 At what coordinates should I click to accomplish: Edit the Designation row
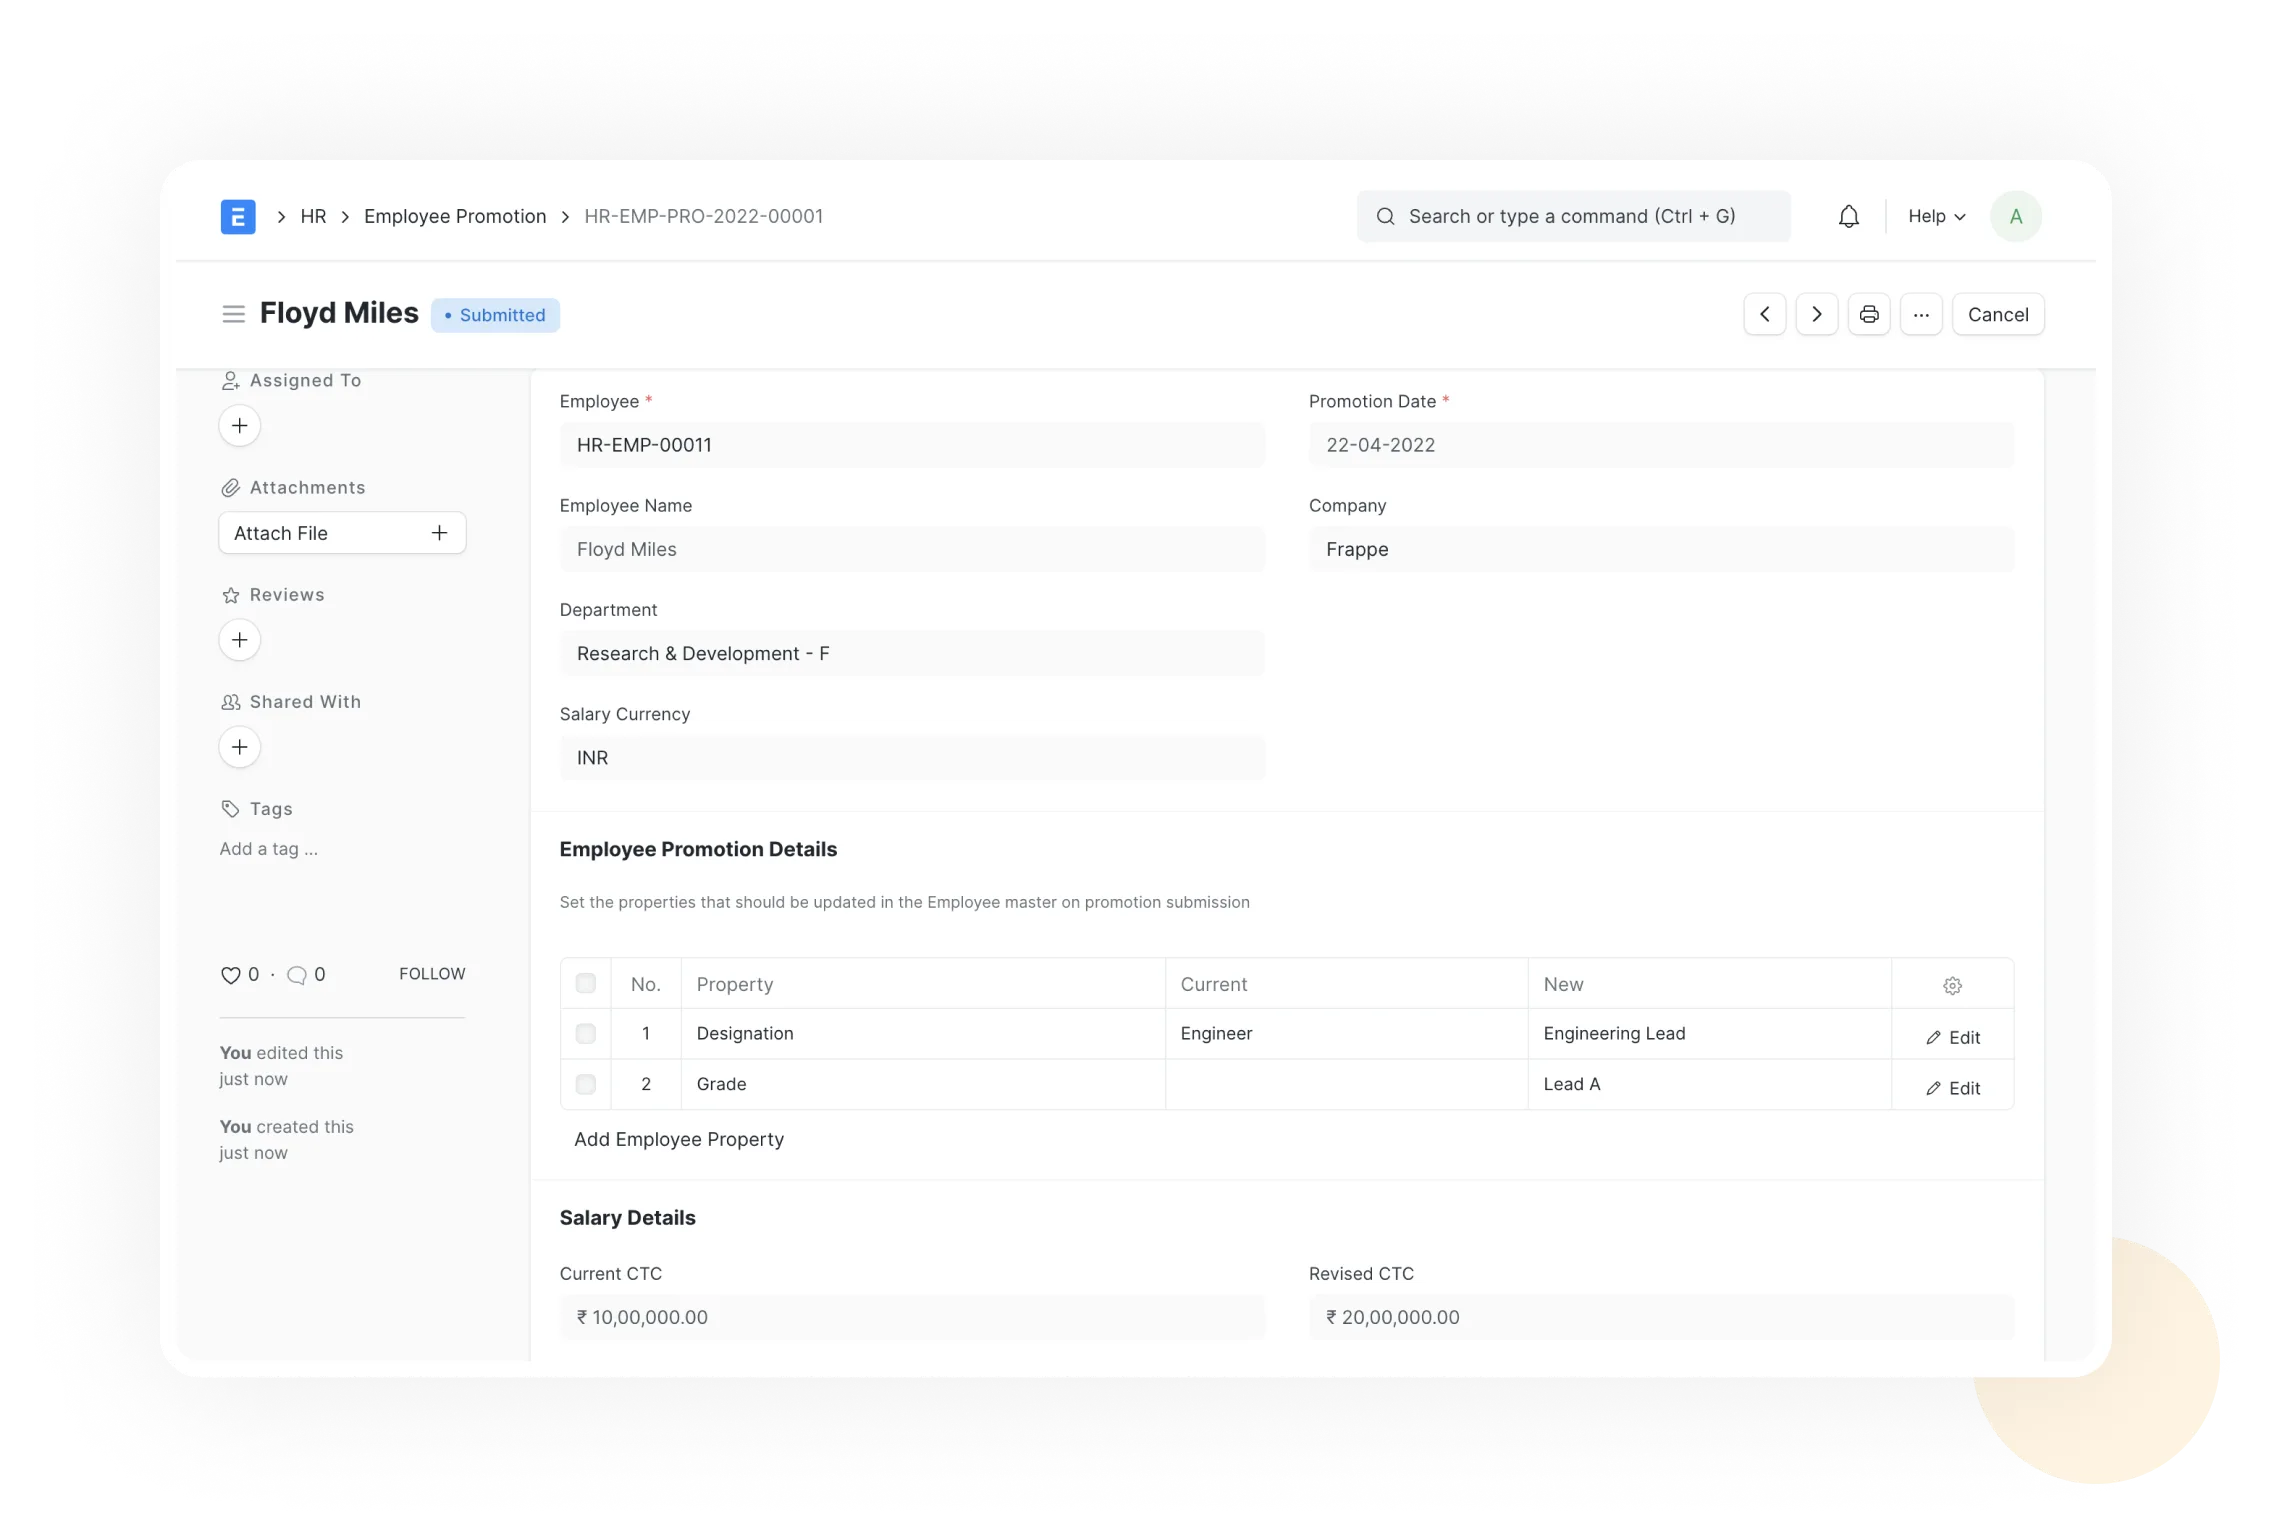click(1953, 1038)
